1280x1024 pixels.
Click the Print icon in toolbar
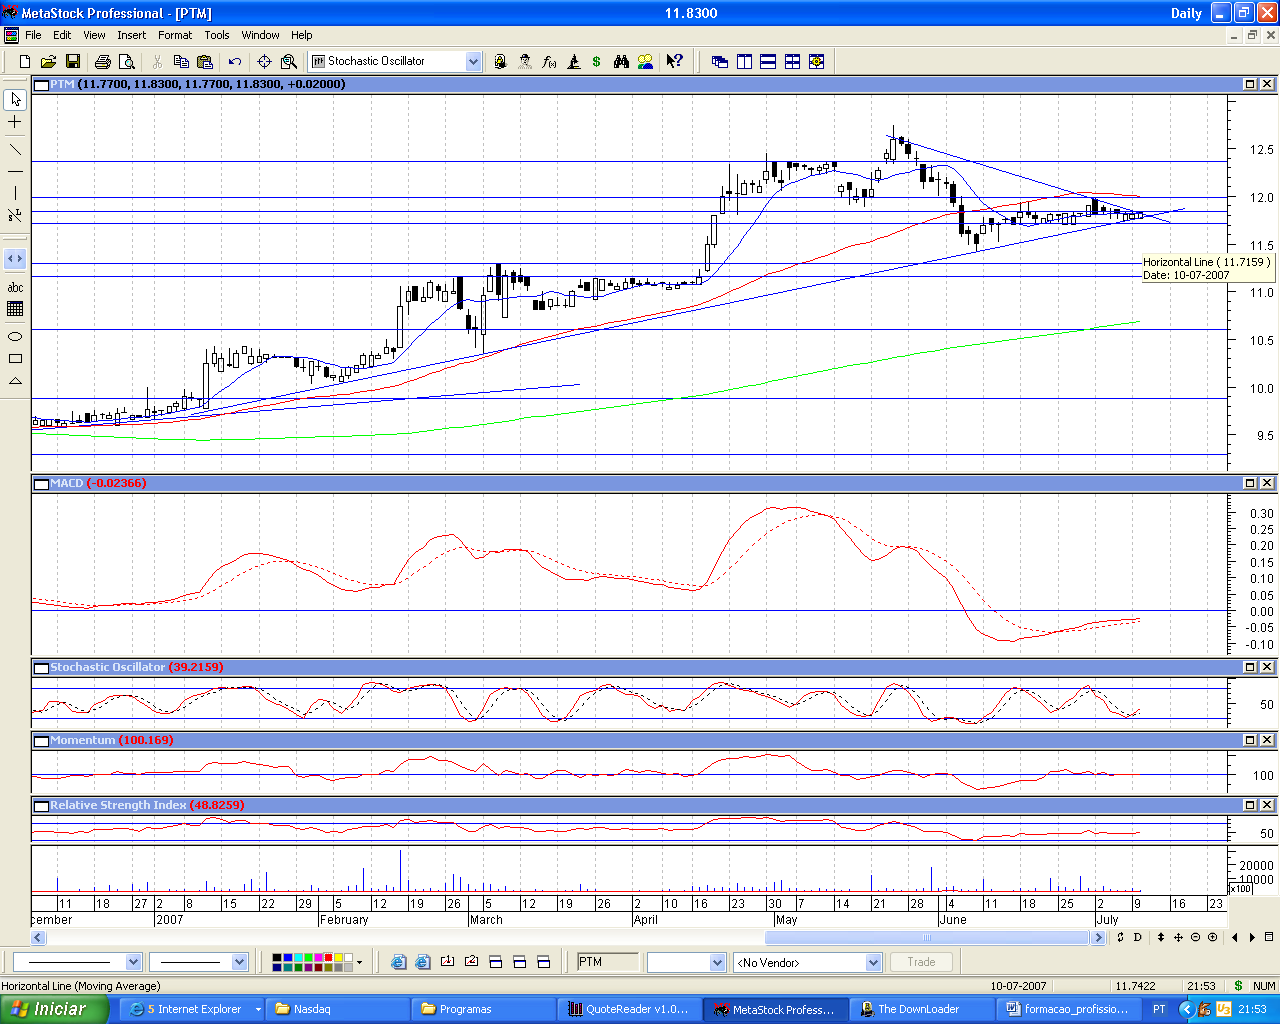click(x=102, y=62)
